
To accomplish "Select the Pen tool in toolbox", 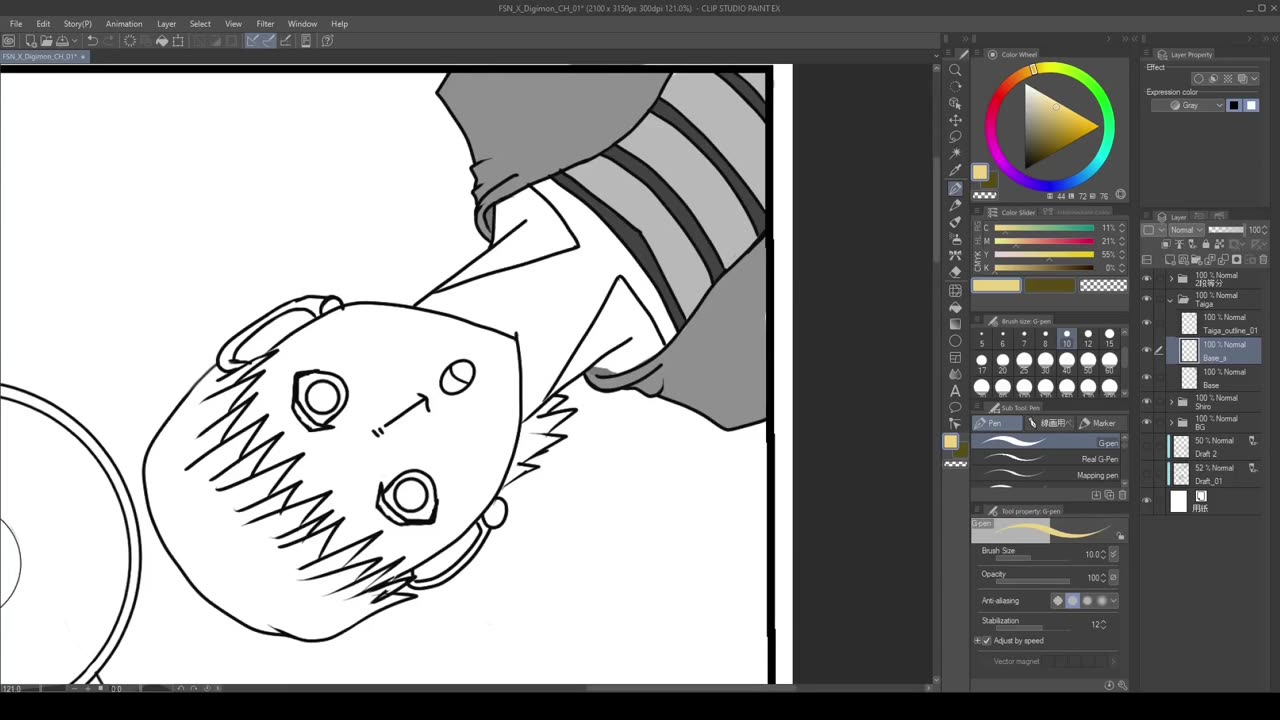I will click(x=955, y=188).
